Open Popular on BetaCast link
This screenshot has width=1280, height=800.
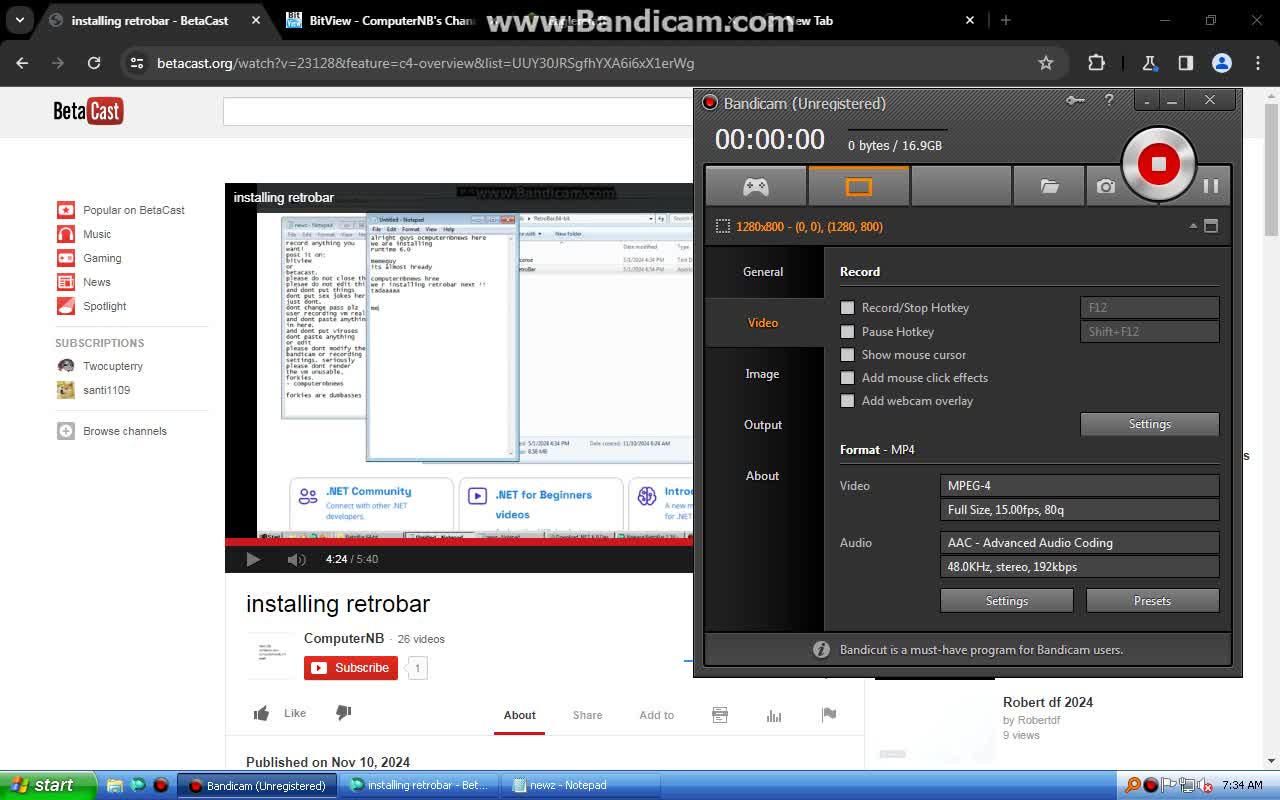[134, 210]
